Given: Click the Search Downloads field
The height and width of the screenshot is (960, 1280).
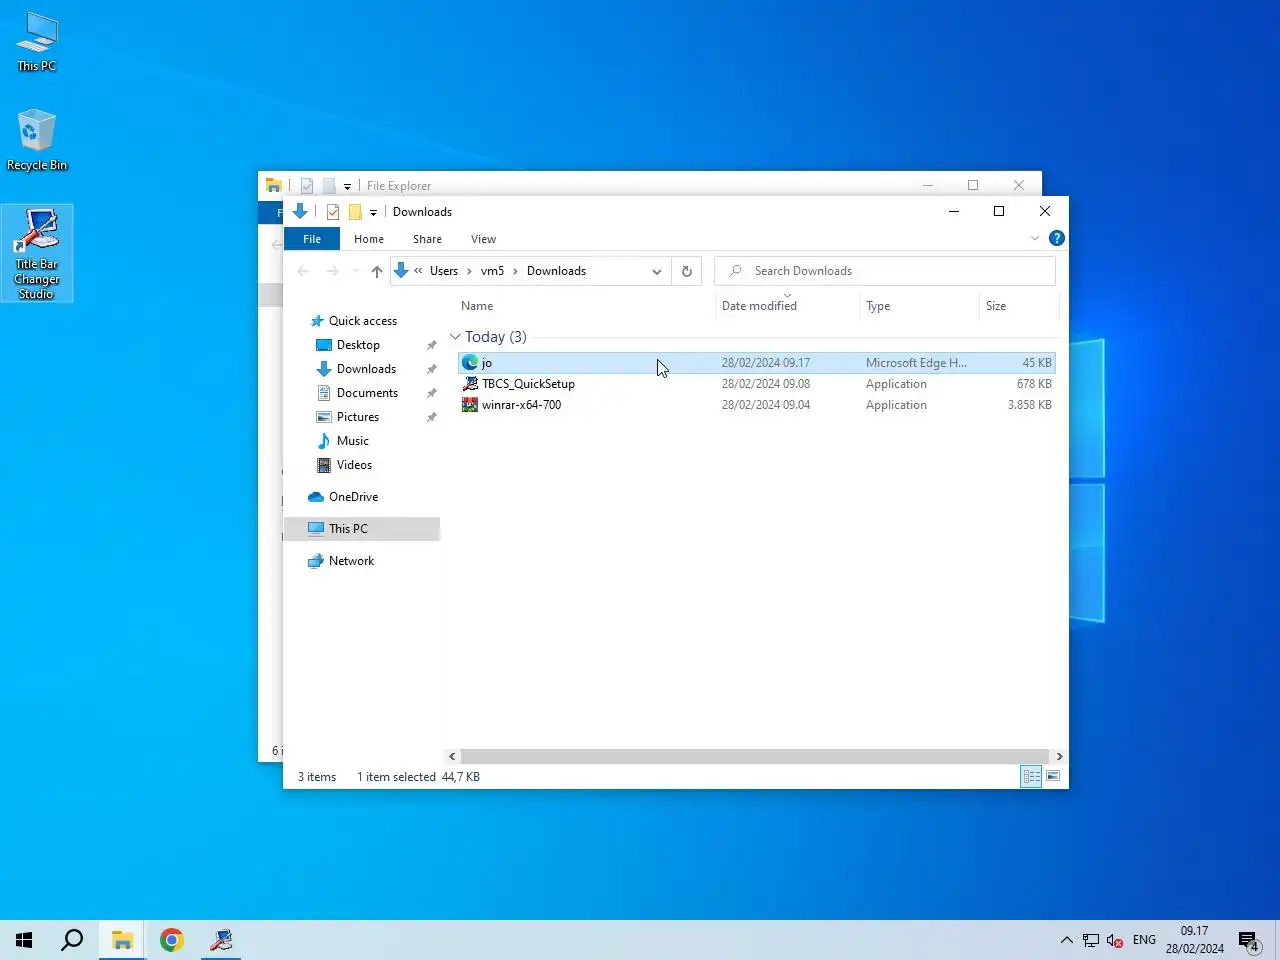Looking at the screenshot, I should (885, 271).
